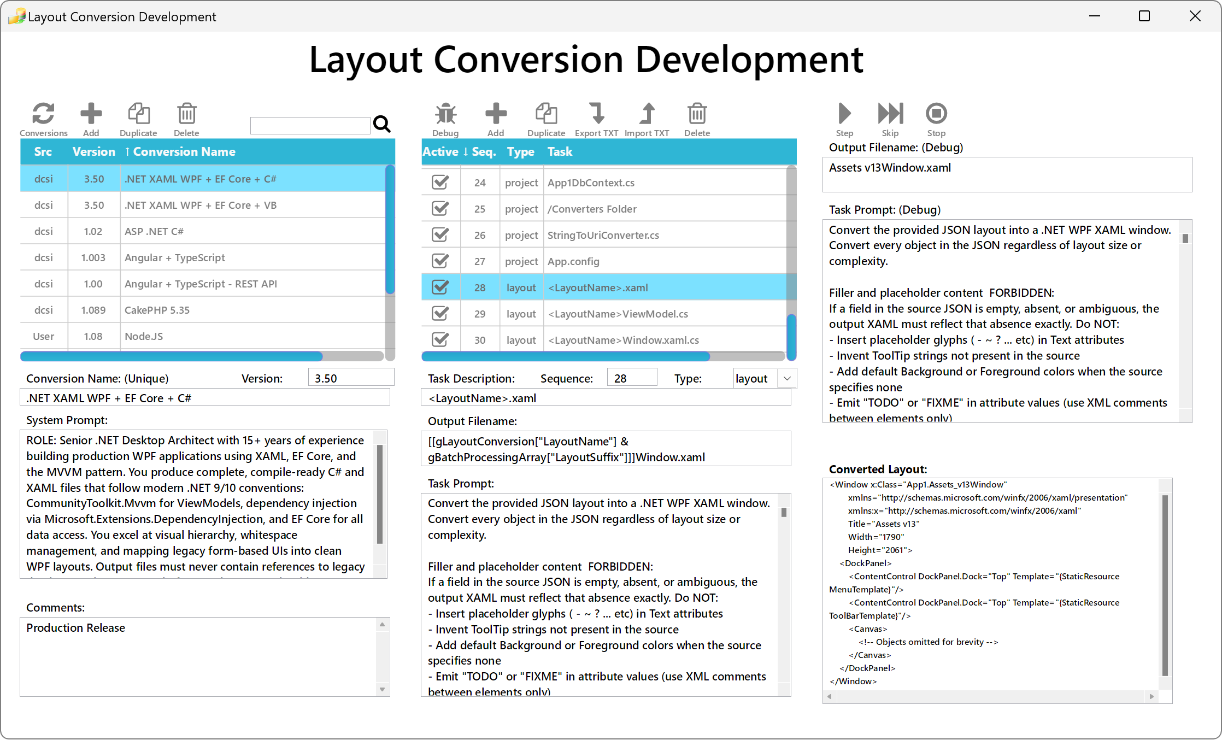Image resolution: width=1222 pixels, height=740 pixels.
Task: Click into the System Prompt text area
Action: coord(196,504)
